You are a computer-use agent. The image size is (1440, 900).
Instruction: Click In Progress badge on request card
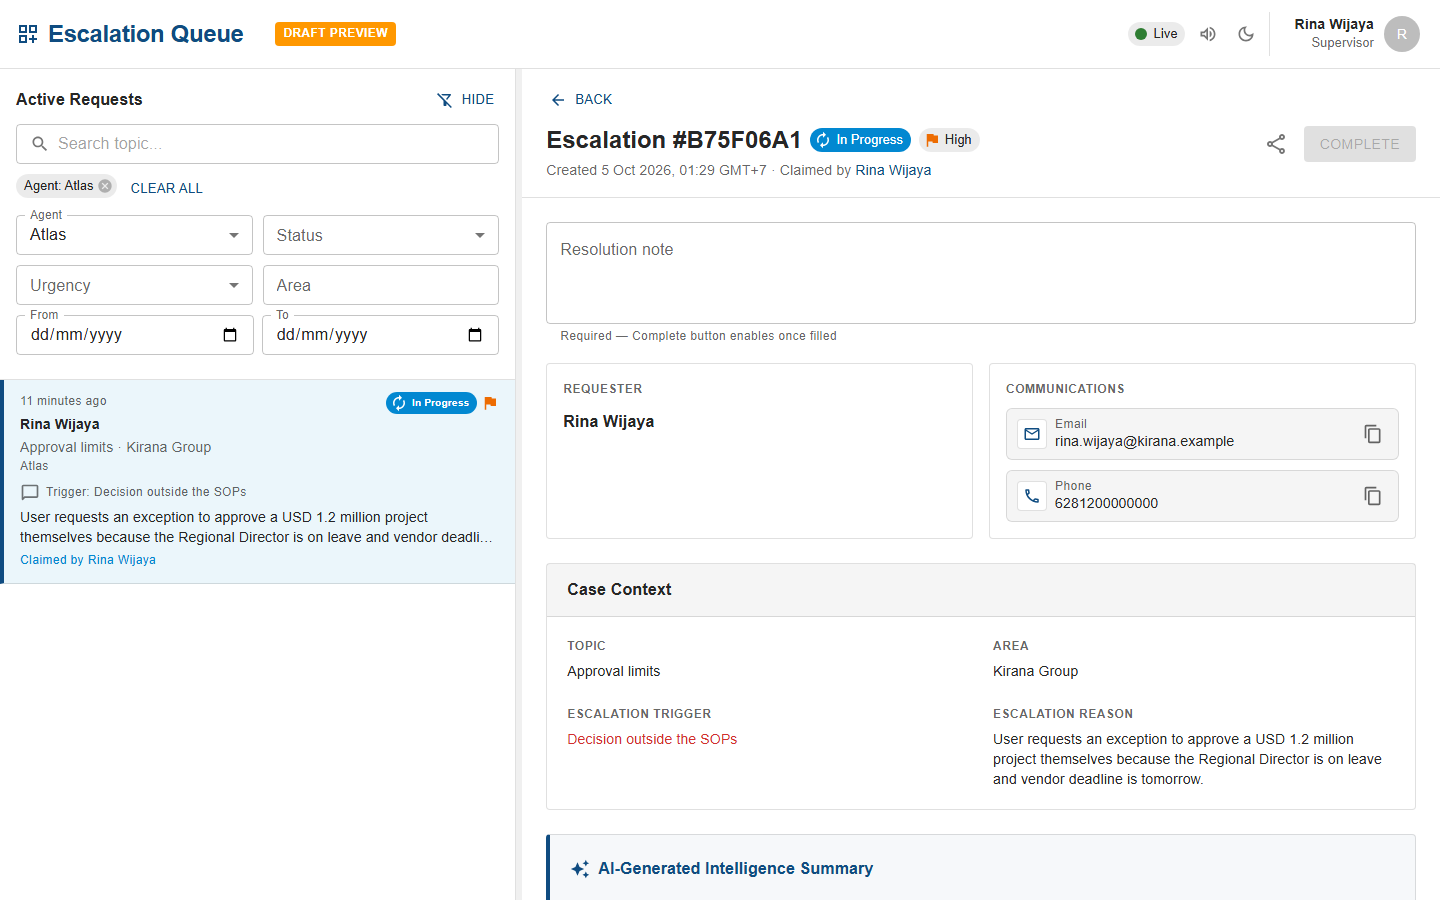[431, 403]
